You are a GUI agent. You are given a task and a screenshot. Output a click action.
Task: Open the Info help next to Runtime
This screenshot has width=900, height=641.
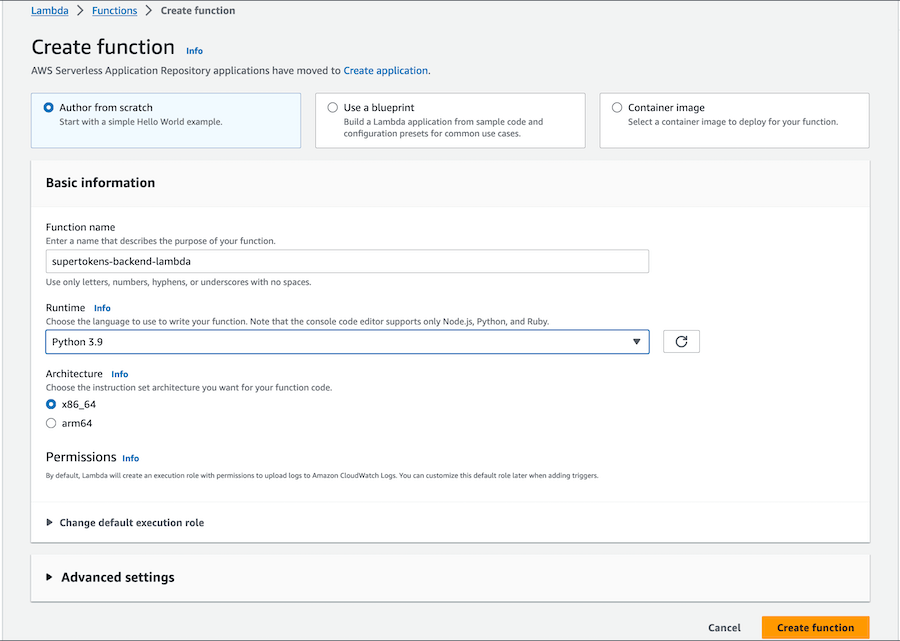pyautogui.click(x=102, y=308)
